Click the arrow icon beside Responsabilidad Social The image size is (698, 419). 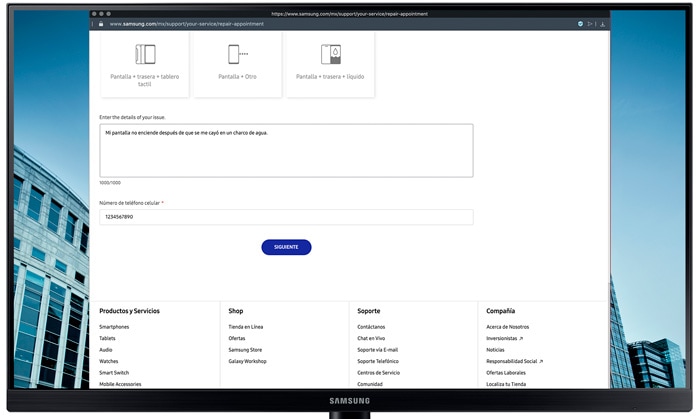pyautogui.click(x=541, y=361)
